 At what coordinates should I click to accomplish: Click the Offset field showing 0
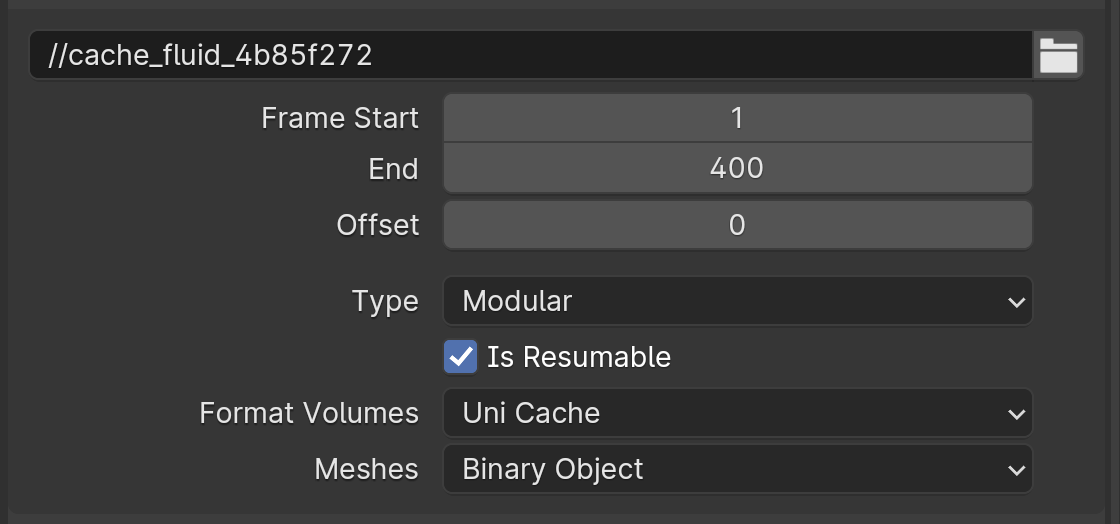(738, 225)
